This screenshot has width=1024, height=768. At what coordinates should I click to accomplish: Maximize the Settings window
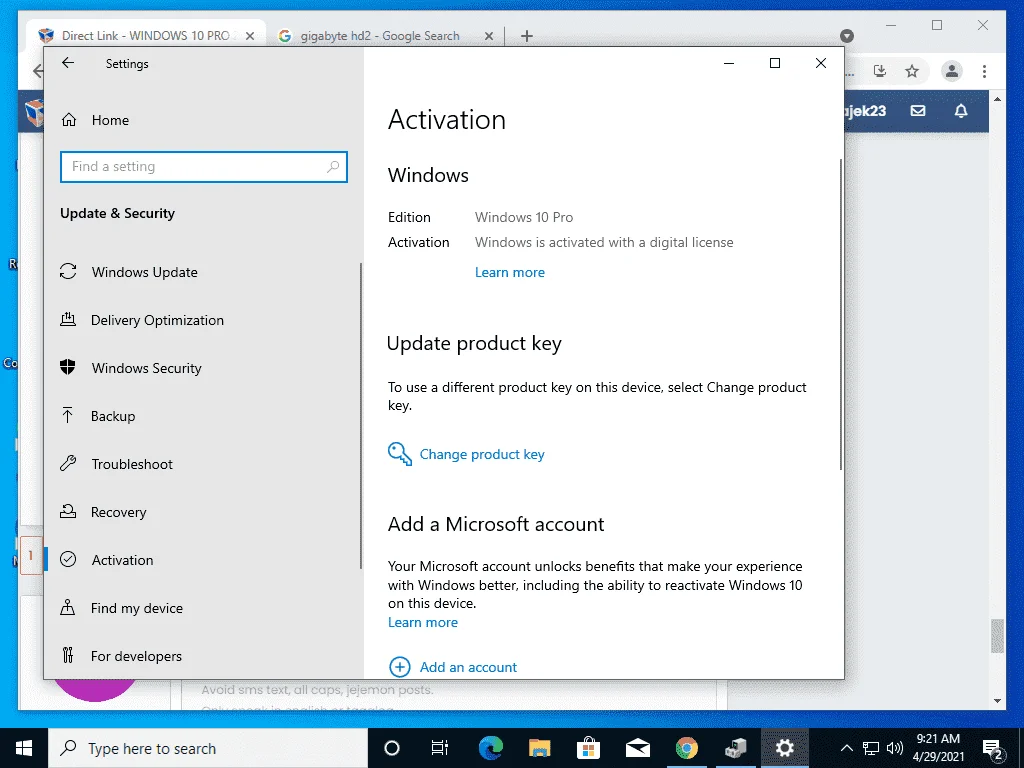[775, 63]
